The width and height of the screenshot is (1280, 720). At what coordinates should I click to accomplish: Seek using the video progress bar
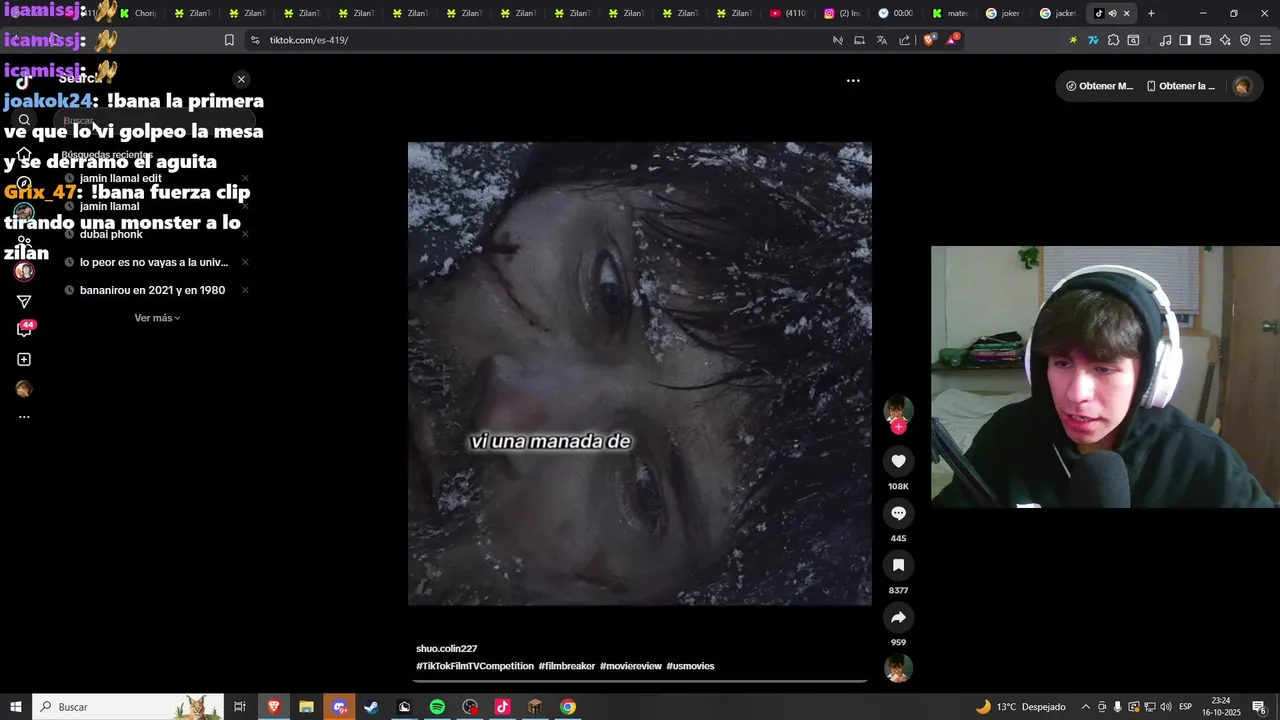click(641, 681)
